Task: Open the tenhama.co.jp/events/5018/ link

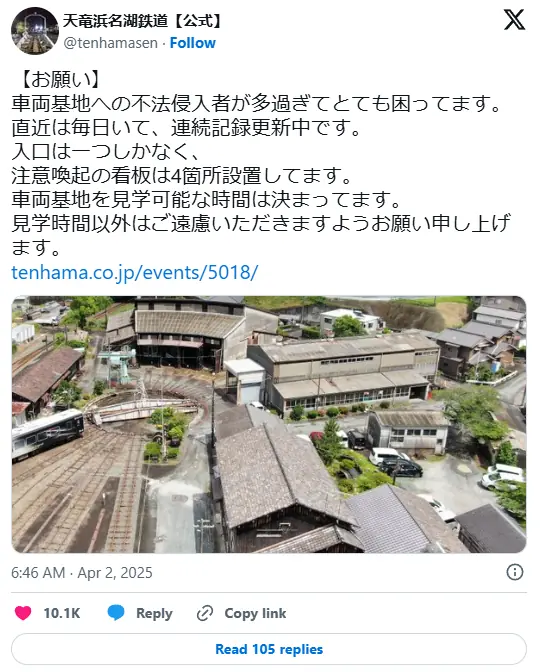Action: (135, 272)
